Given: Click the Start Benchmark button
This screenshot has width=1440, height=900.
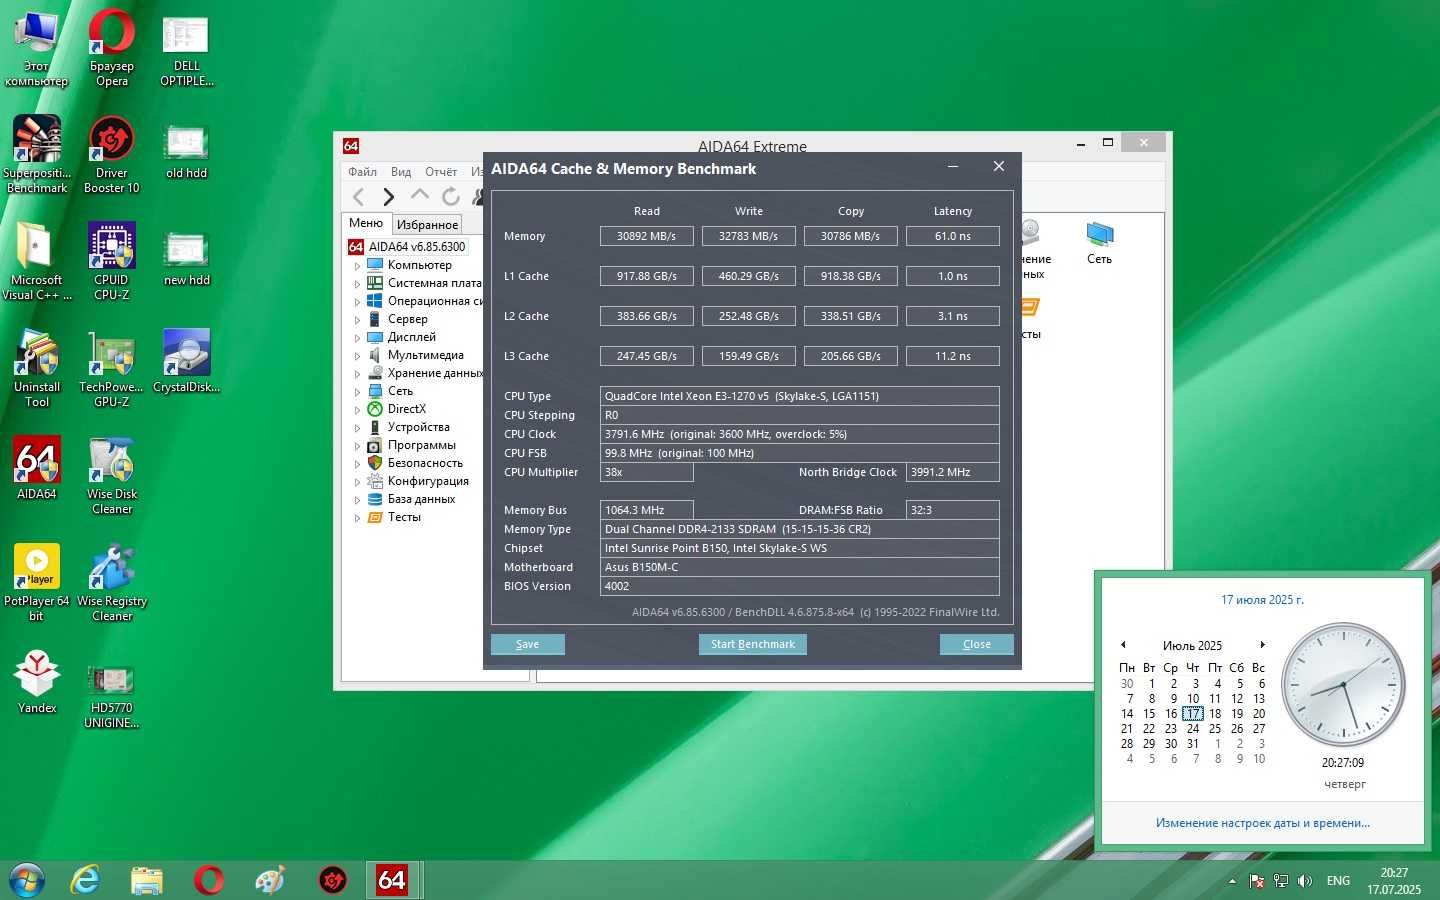Looking at the screenshot, I should point(753,645).
